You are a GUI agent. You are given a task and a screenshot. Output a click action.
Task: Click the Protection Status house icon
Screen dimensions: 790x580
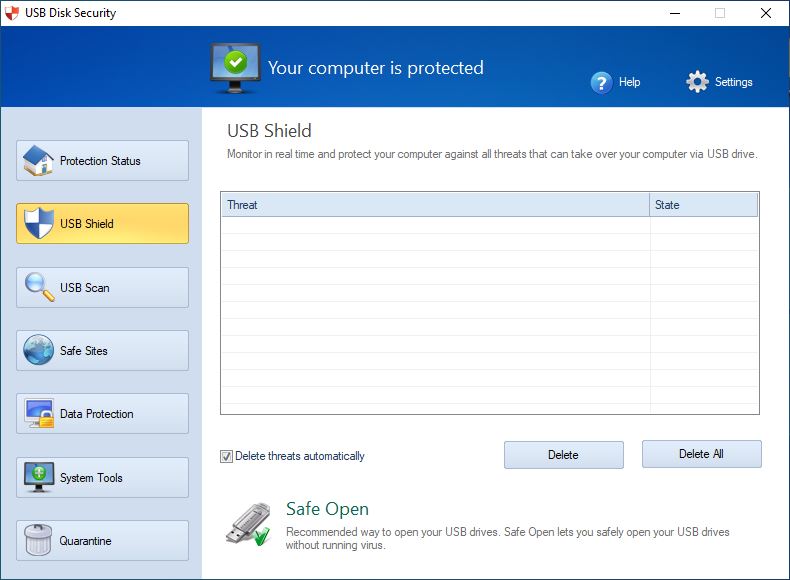tap(38, 161)
